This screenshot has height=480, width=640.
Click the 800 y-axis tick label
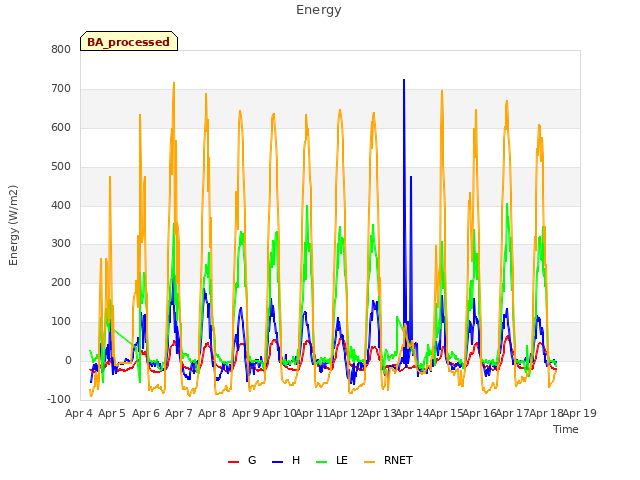(x=61, y=50)
